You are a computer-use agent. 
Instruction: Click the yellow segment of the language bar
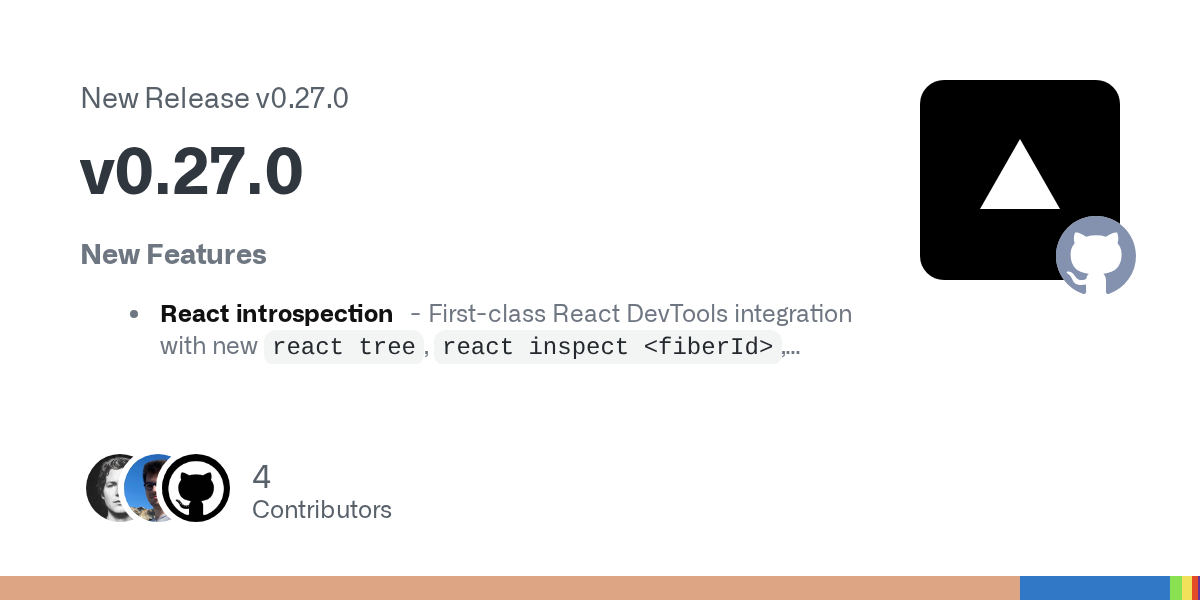1188,588
